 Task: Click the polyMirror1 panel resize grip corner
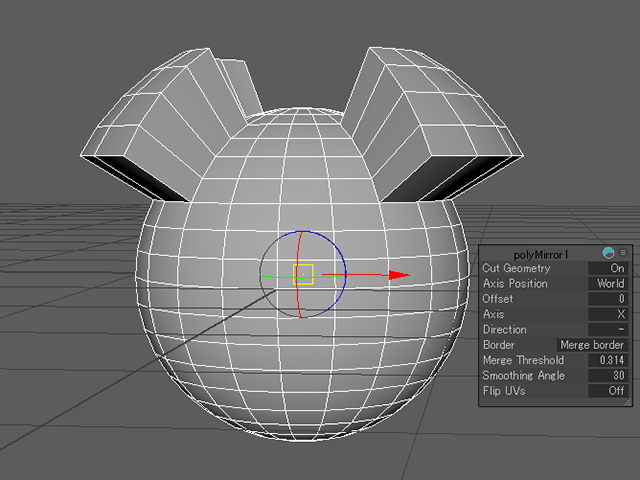(x=627, y=402)
